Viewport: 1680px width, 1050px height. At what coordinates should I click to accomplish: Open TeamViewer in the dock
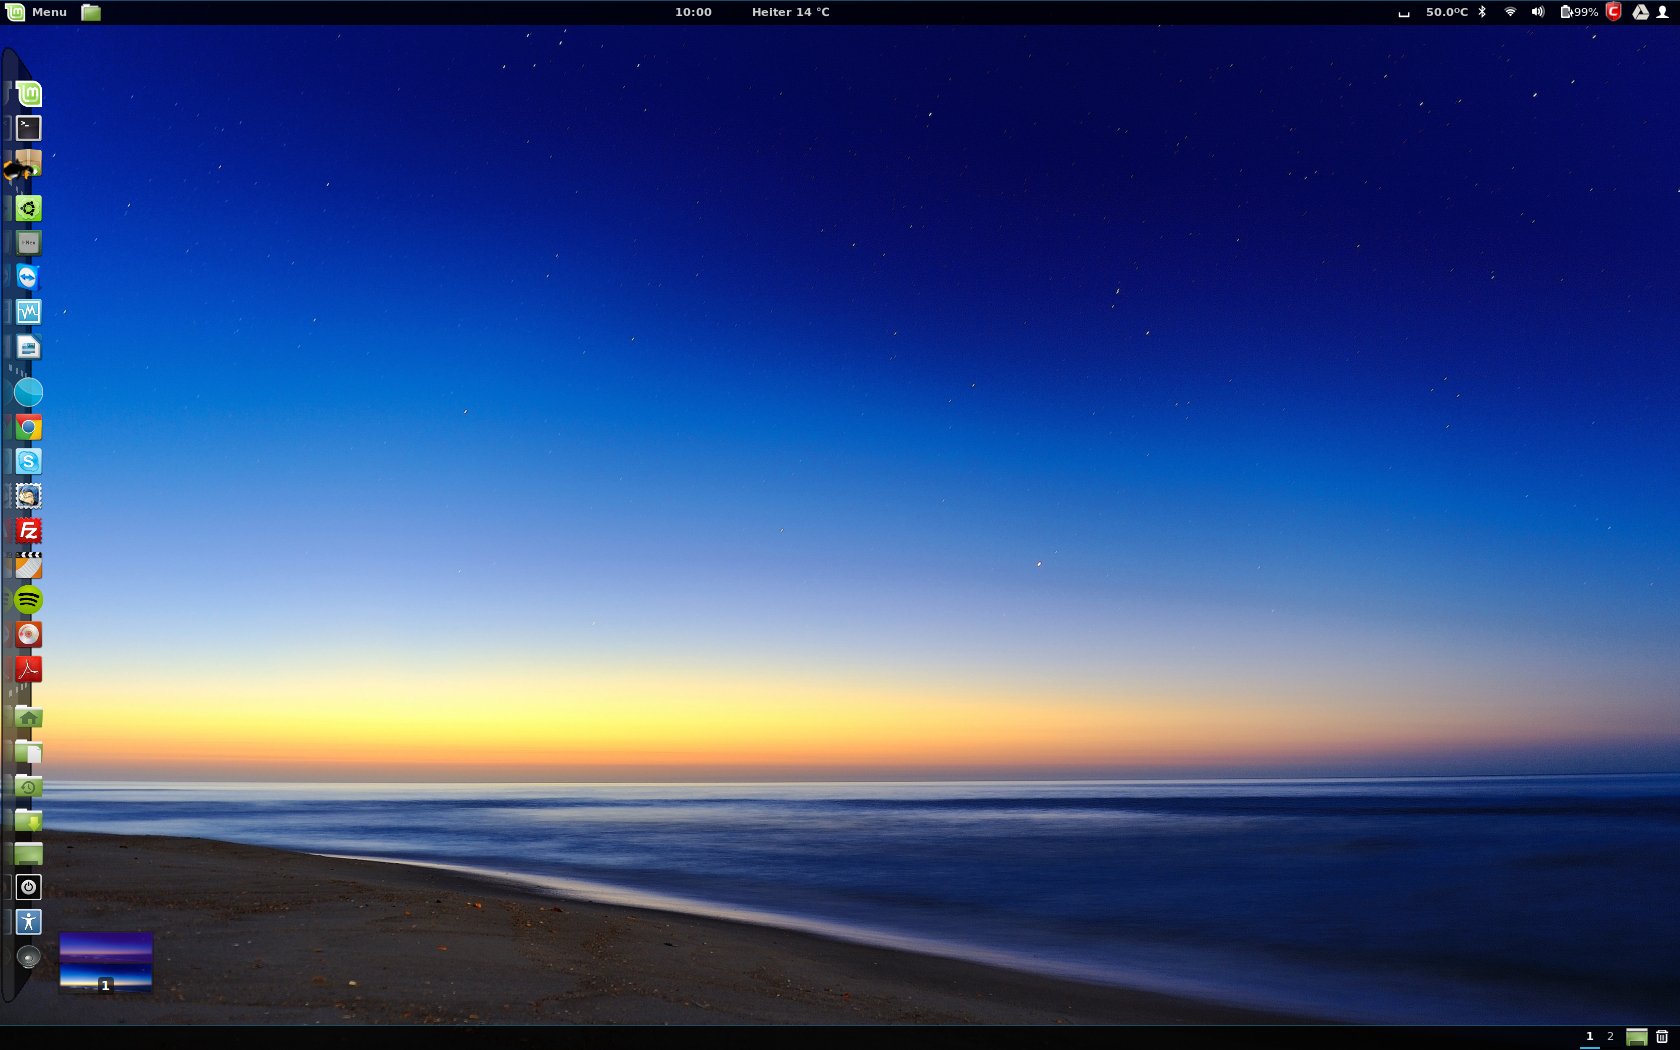point(28,277)
